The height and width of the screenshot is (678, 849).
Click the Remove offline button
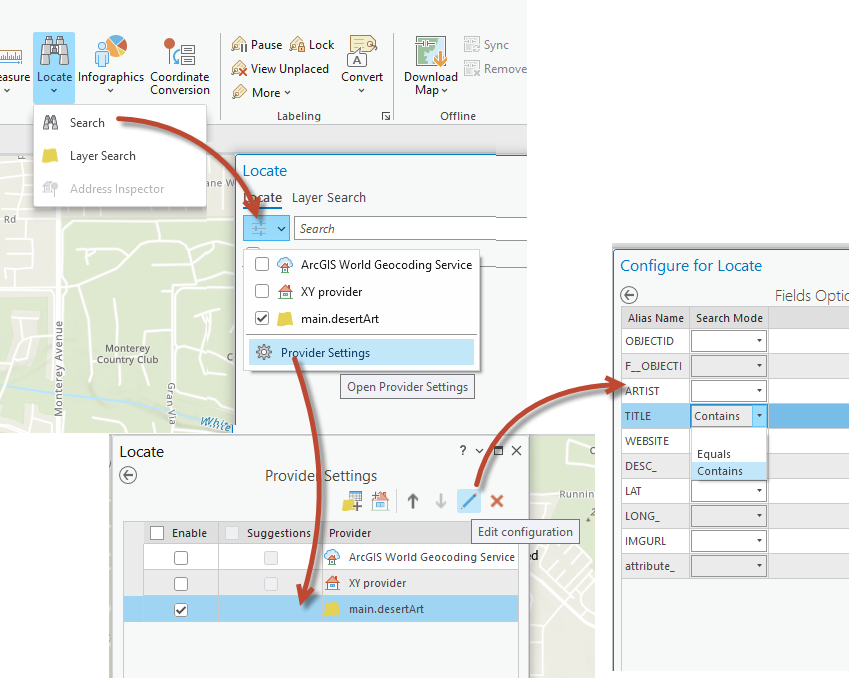(x=495, y=69)
